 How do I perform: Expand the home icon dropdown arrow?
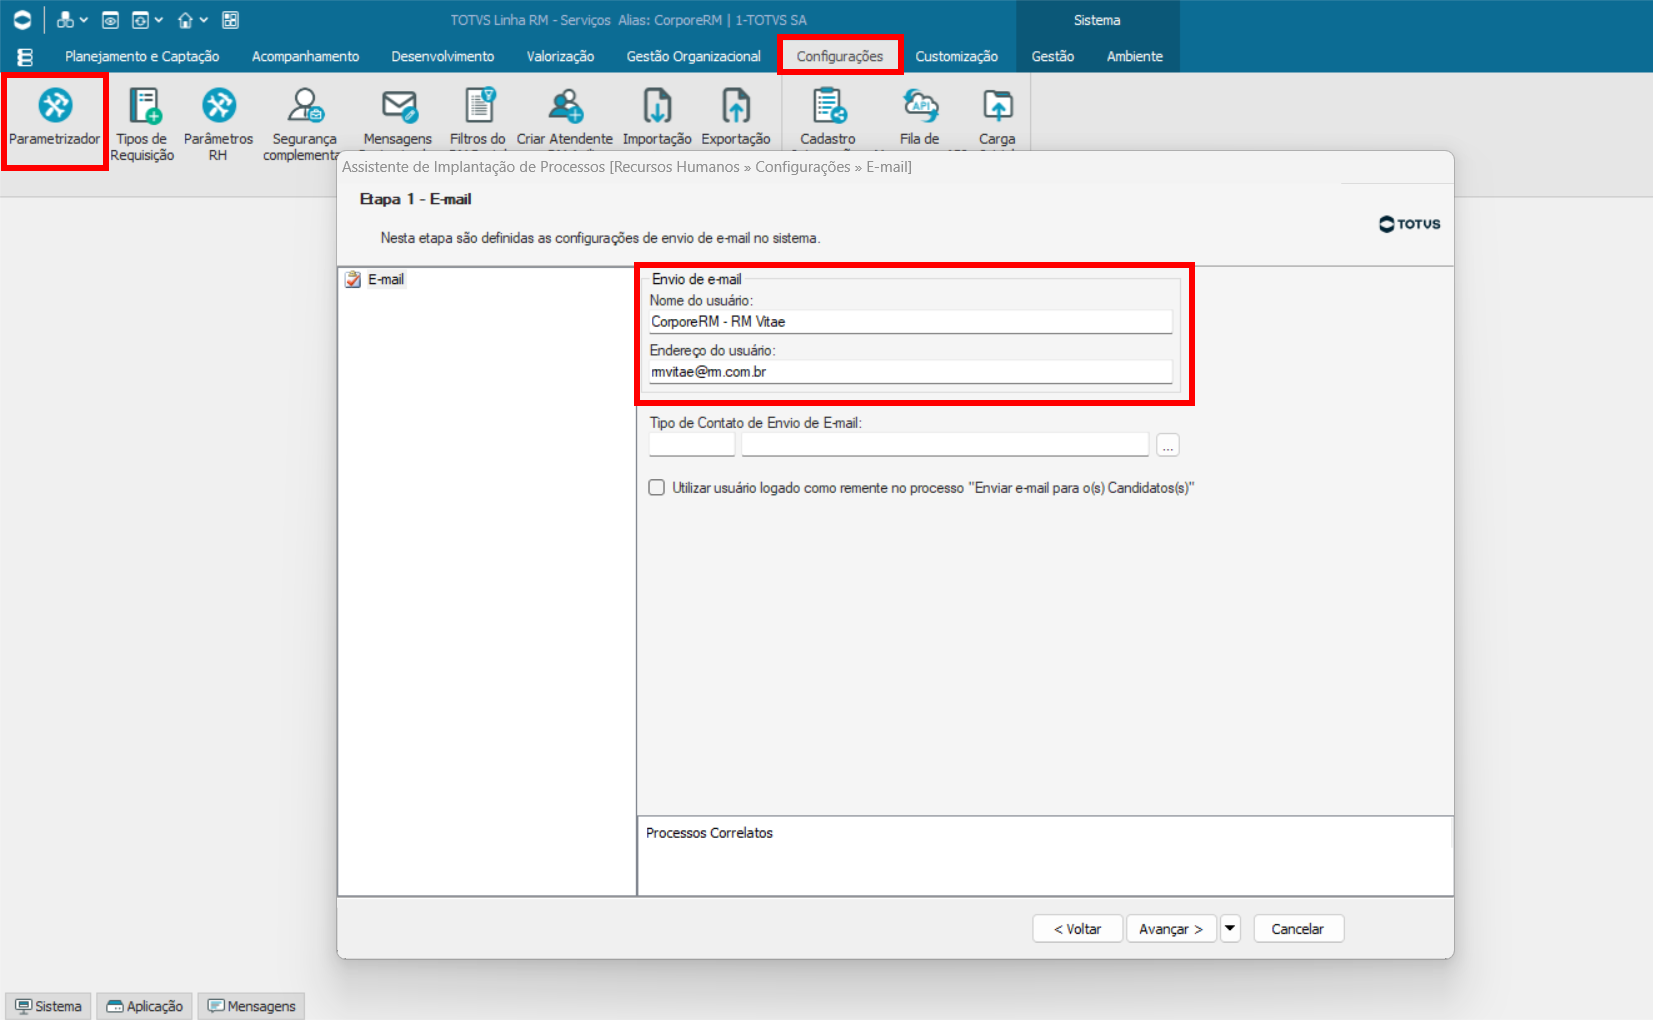(x=203, y=20)
